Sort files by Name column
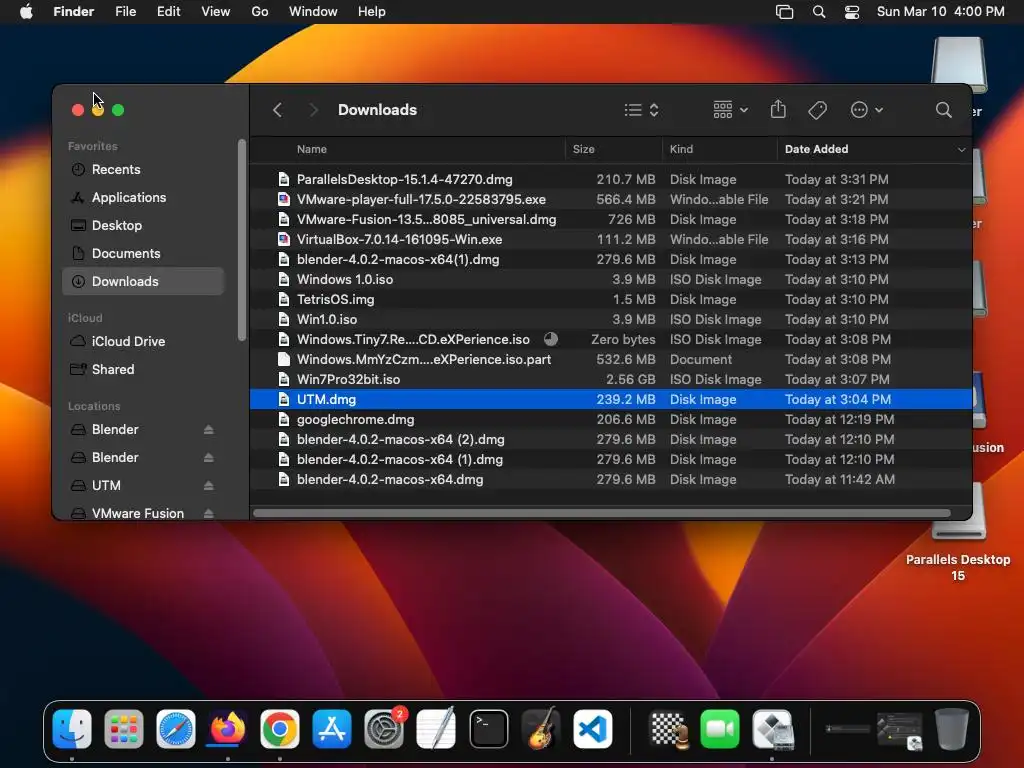This screenshot has height=768, width=1024. point(312,150)
